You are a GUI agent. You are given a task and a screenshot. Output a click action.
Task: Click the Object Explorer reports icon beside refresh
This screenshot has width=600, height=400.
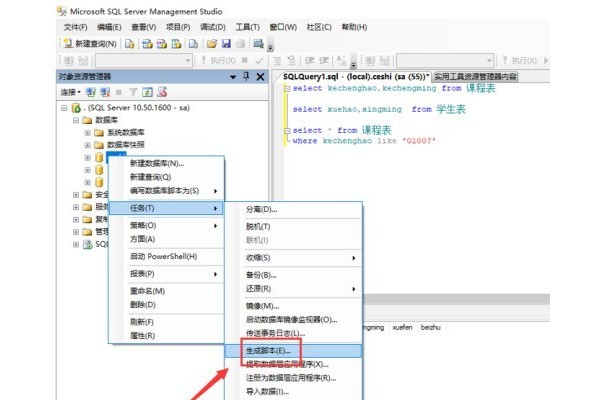click(x=162, y=92)
